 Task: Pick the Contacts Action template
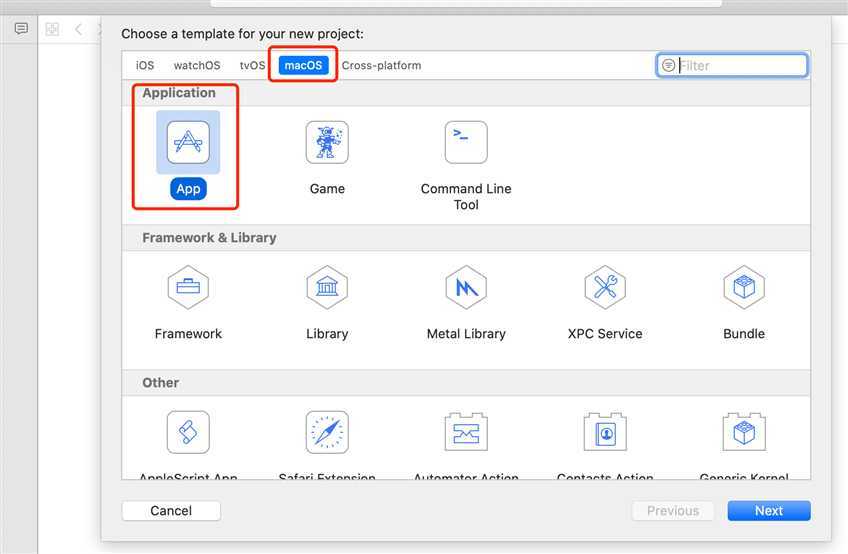605,432
